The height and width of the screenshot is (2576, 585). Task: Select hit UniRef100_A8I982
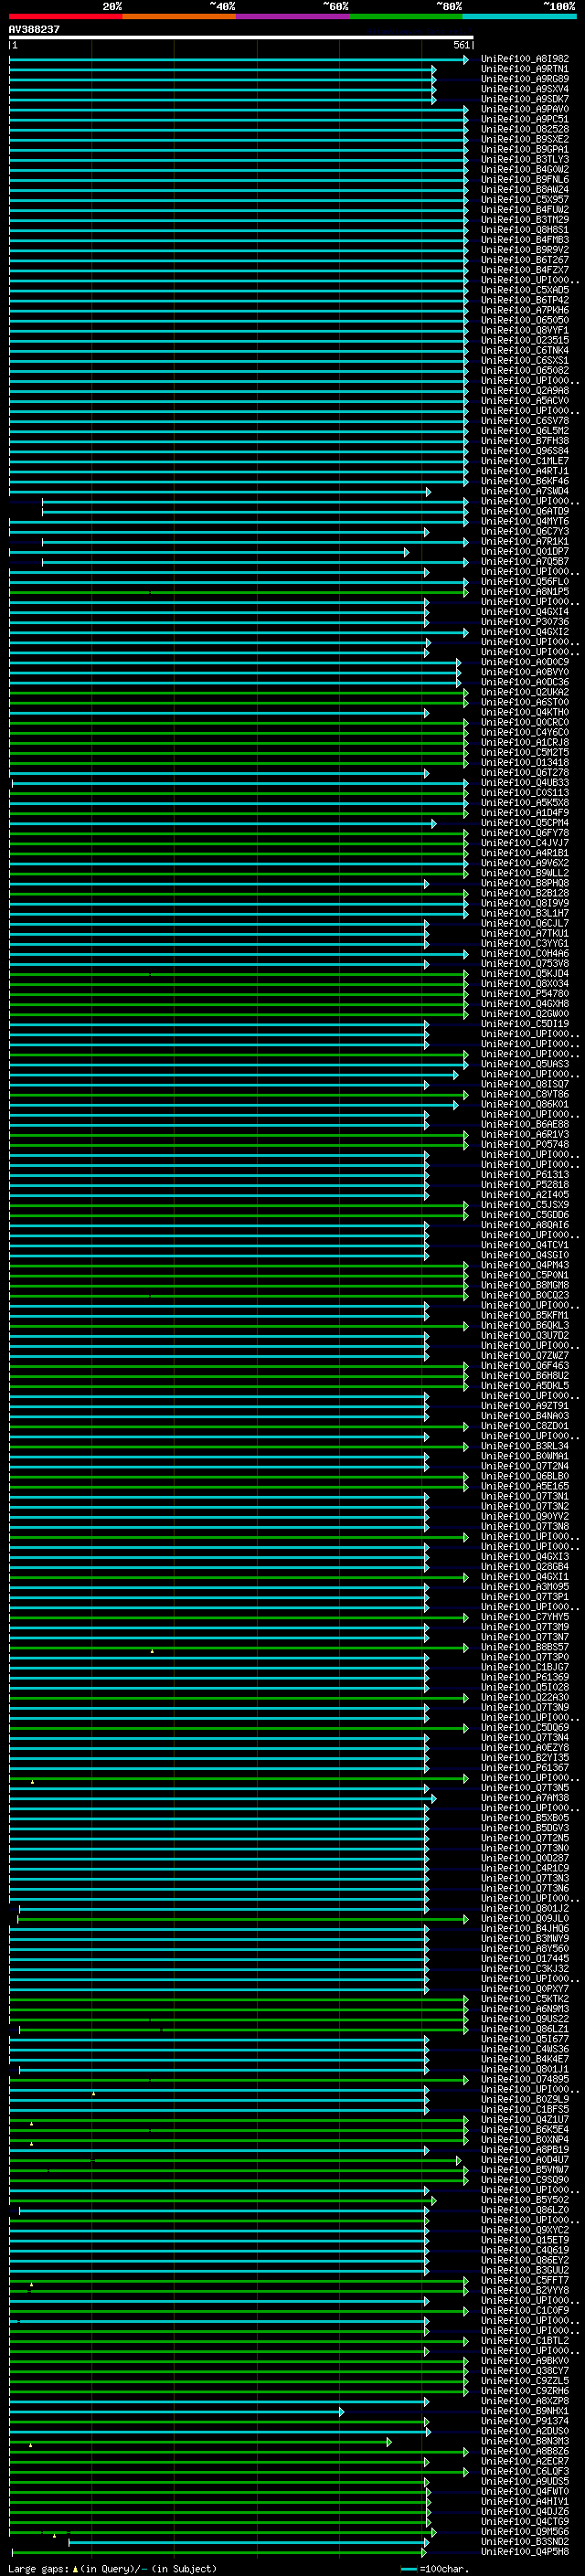(x=525, y=59)
